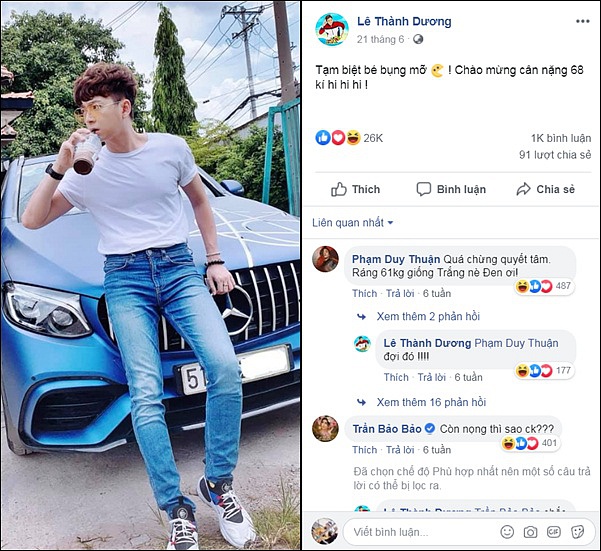Screen dimensions: 601x551
Task: Click Chia sẻ to share post
Action: coord(545,189)
